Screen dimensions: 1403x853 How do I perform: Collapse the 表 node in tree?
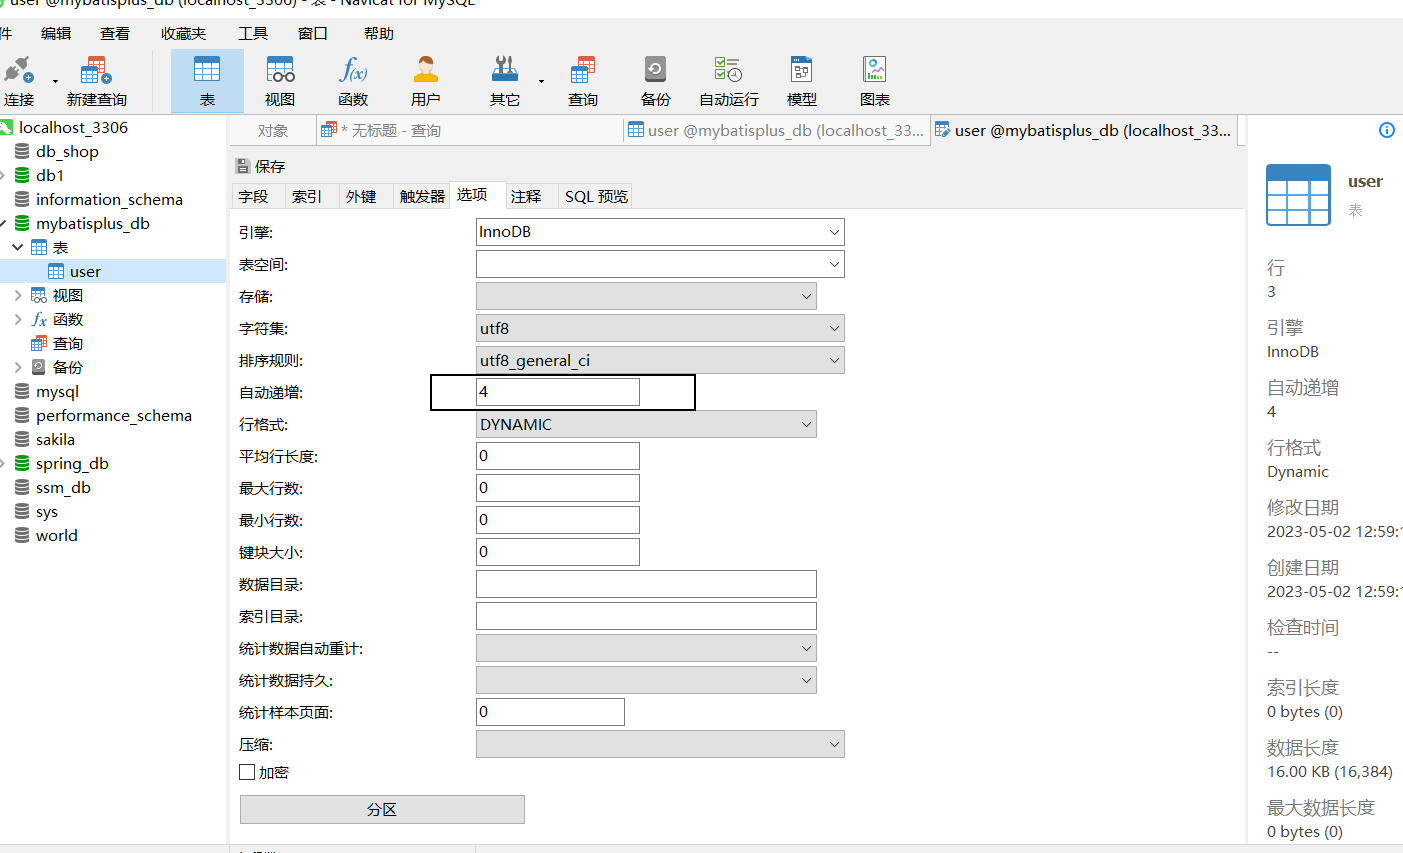(x=18, y=247)
